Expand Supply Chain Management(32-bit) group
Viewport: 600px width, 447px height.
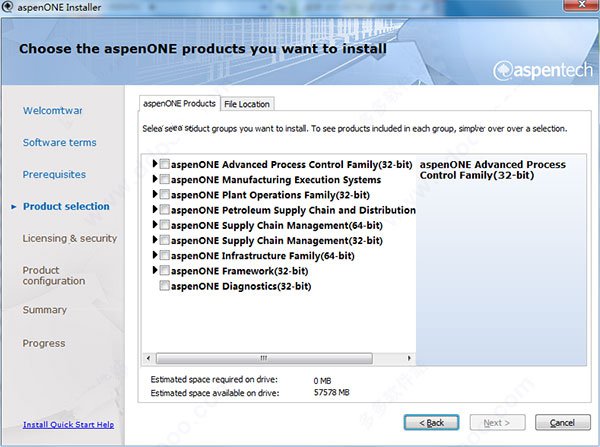click(155, 240)
